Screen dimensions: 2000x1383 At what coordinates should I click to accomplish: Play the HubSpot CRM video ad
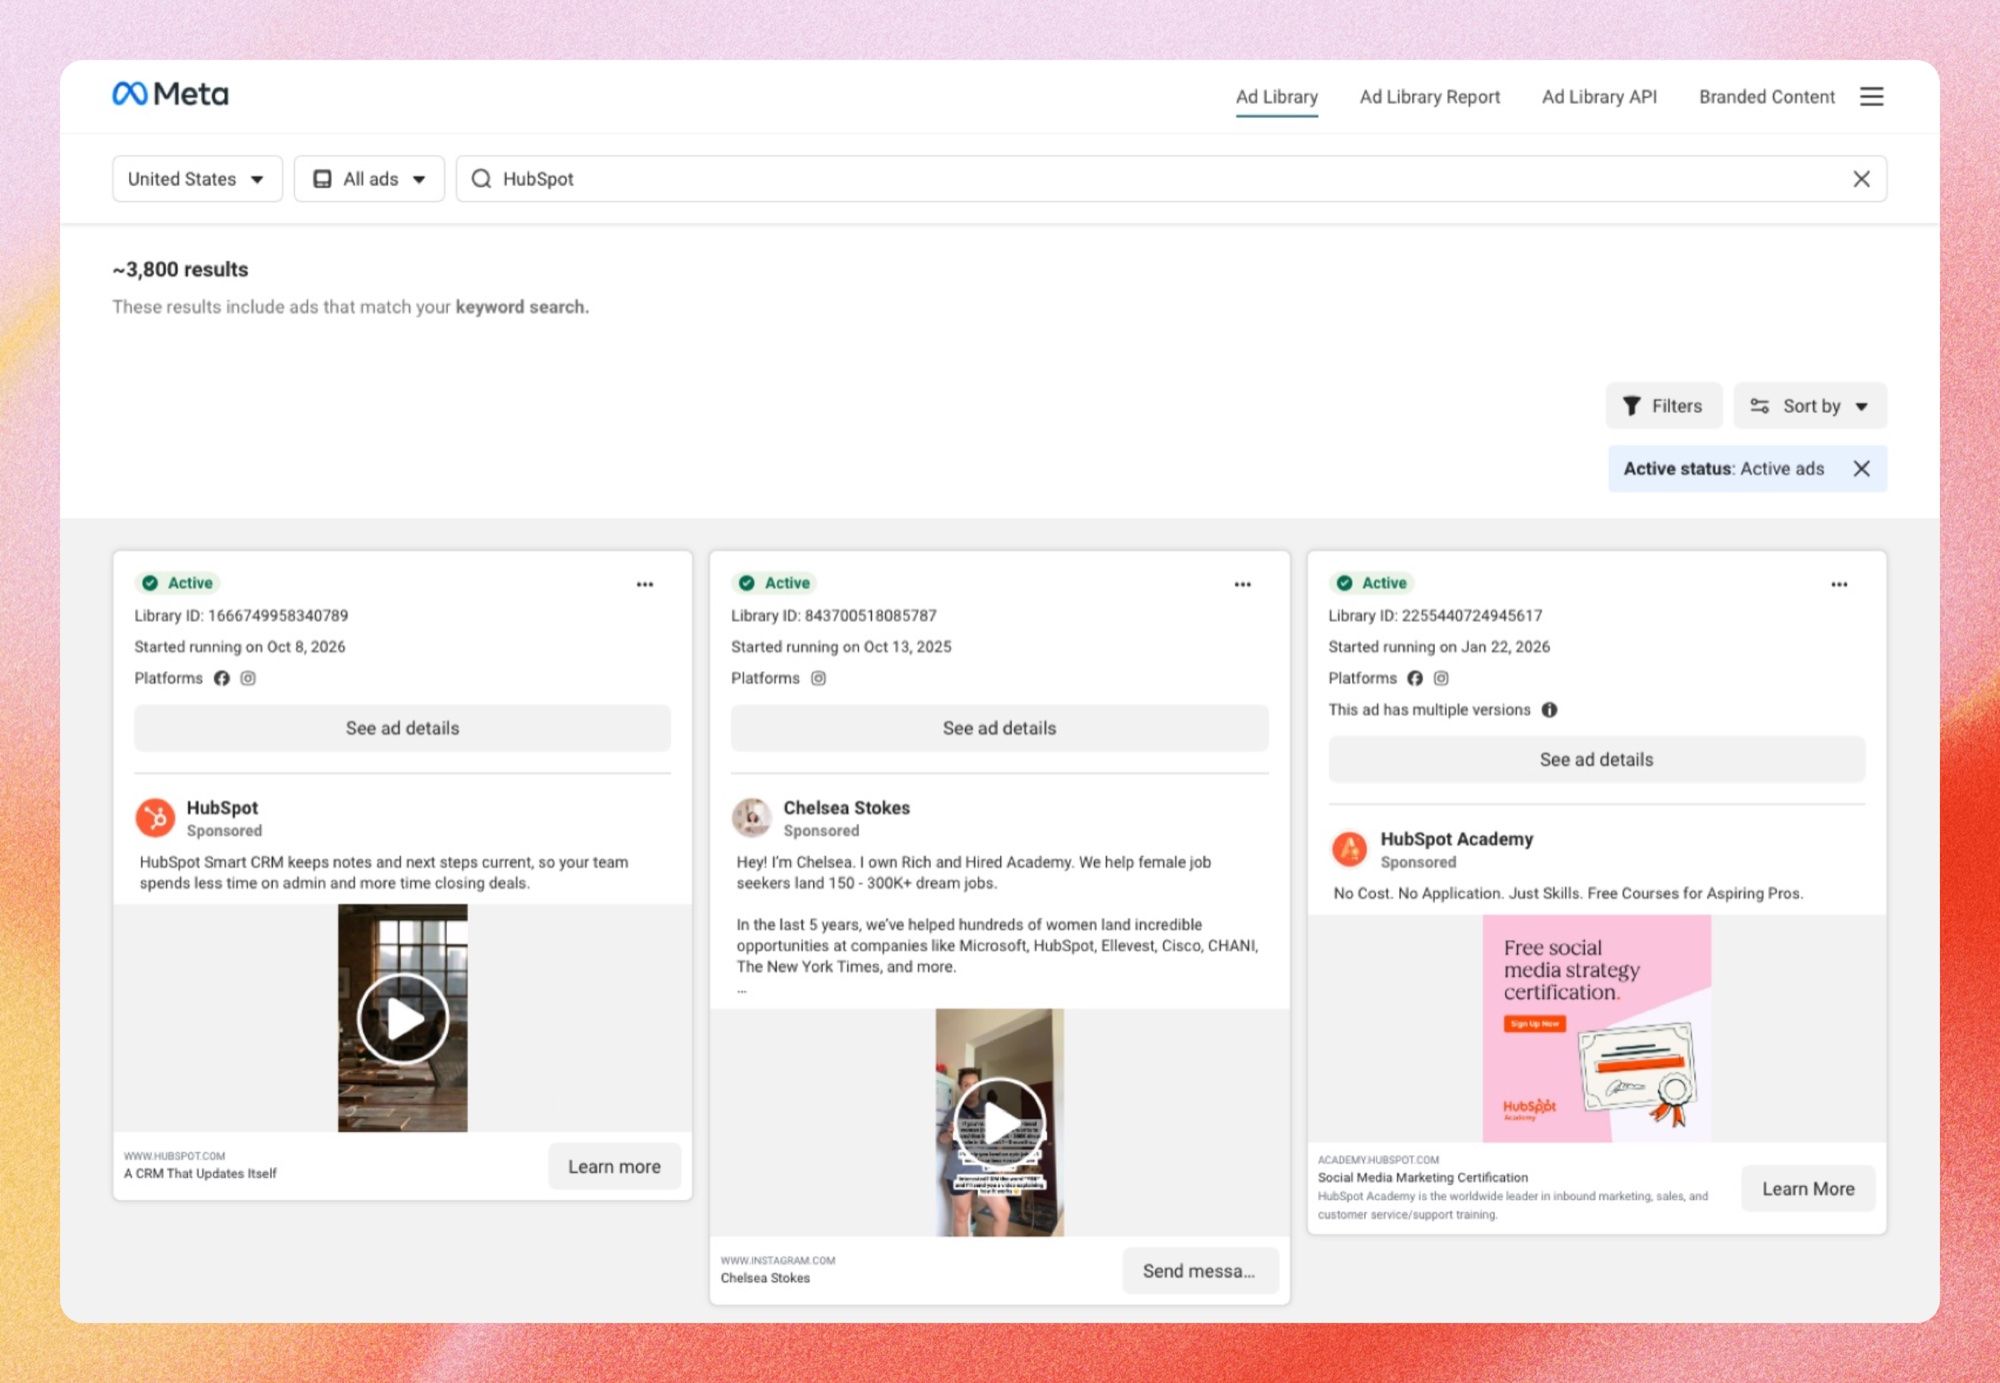coord(403,1018)
